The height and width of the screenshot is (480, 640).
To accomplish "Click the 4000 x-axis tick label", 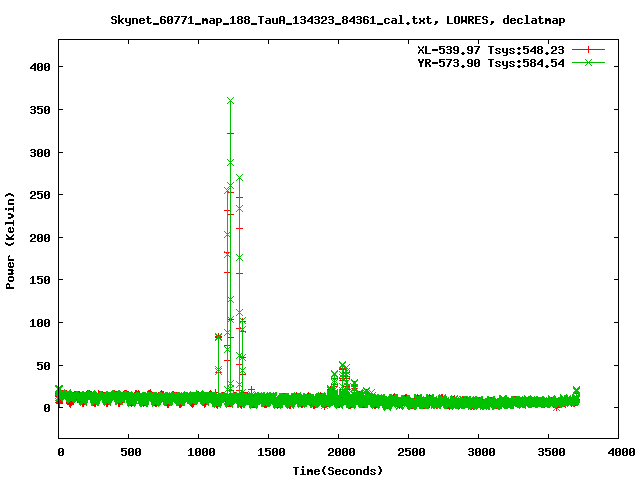I will [x=621, y=452].
